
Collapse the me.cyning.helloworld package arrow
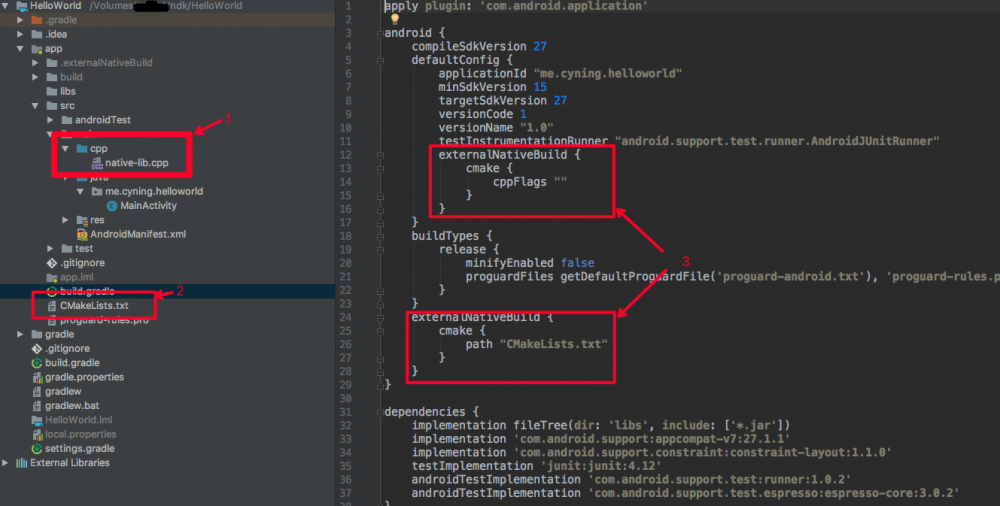(80, 191)
